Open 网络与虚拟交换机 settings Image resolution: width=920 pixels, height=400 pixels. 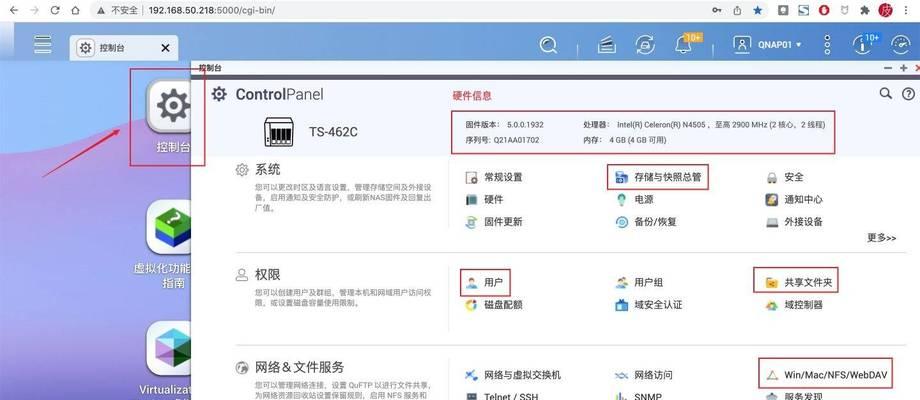pyautogui.click(x=512, y=375)
